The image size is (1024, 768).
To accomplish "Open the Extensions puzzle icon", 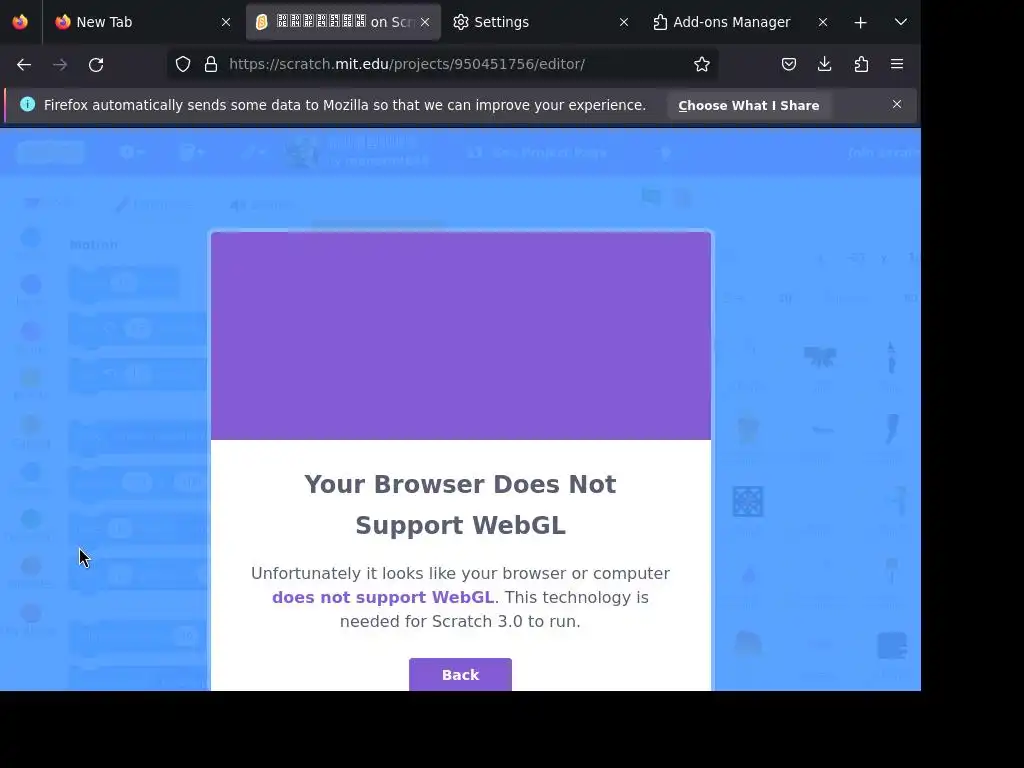I will (861, 64).
